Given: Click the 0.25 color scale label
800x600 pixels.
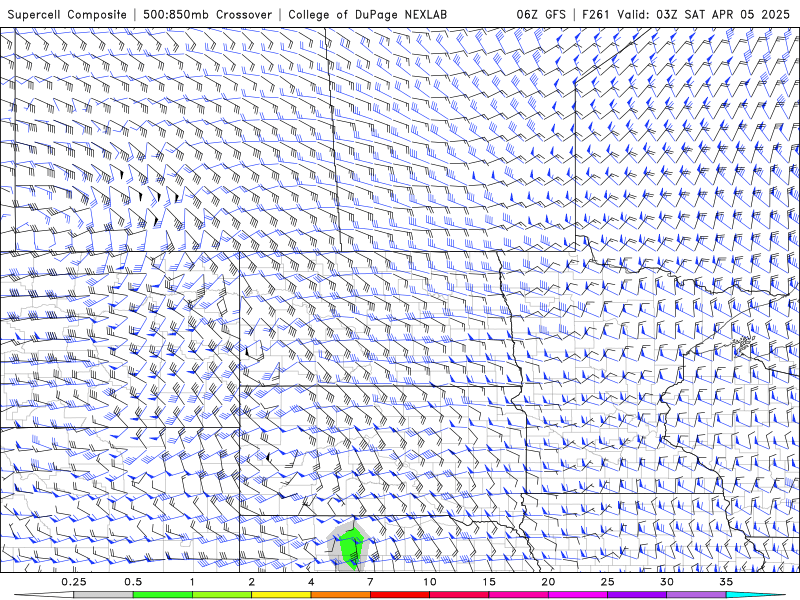Looking at the screenshot, I should [x=74, y=582].
